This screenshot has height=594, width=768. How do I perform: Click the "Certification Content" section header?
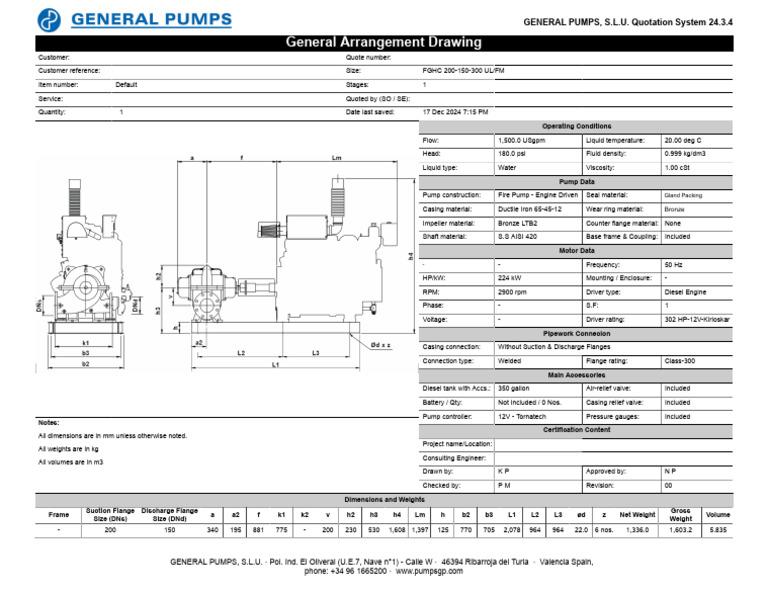(x=576, y=430)
